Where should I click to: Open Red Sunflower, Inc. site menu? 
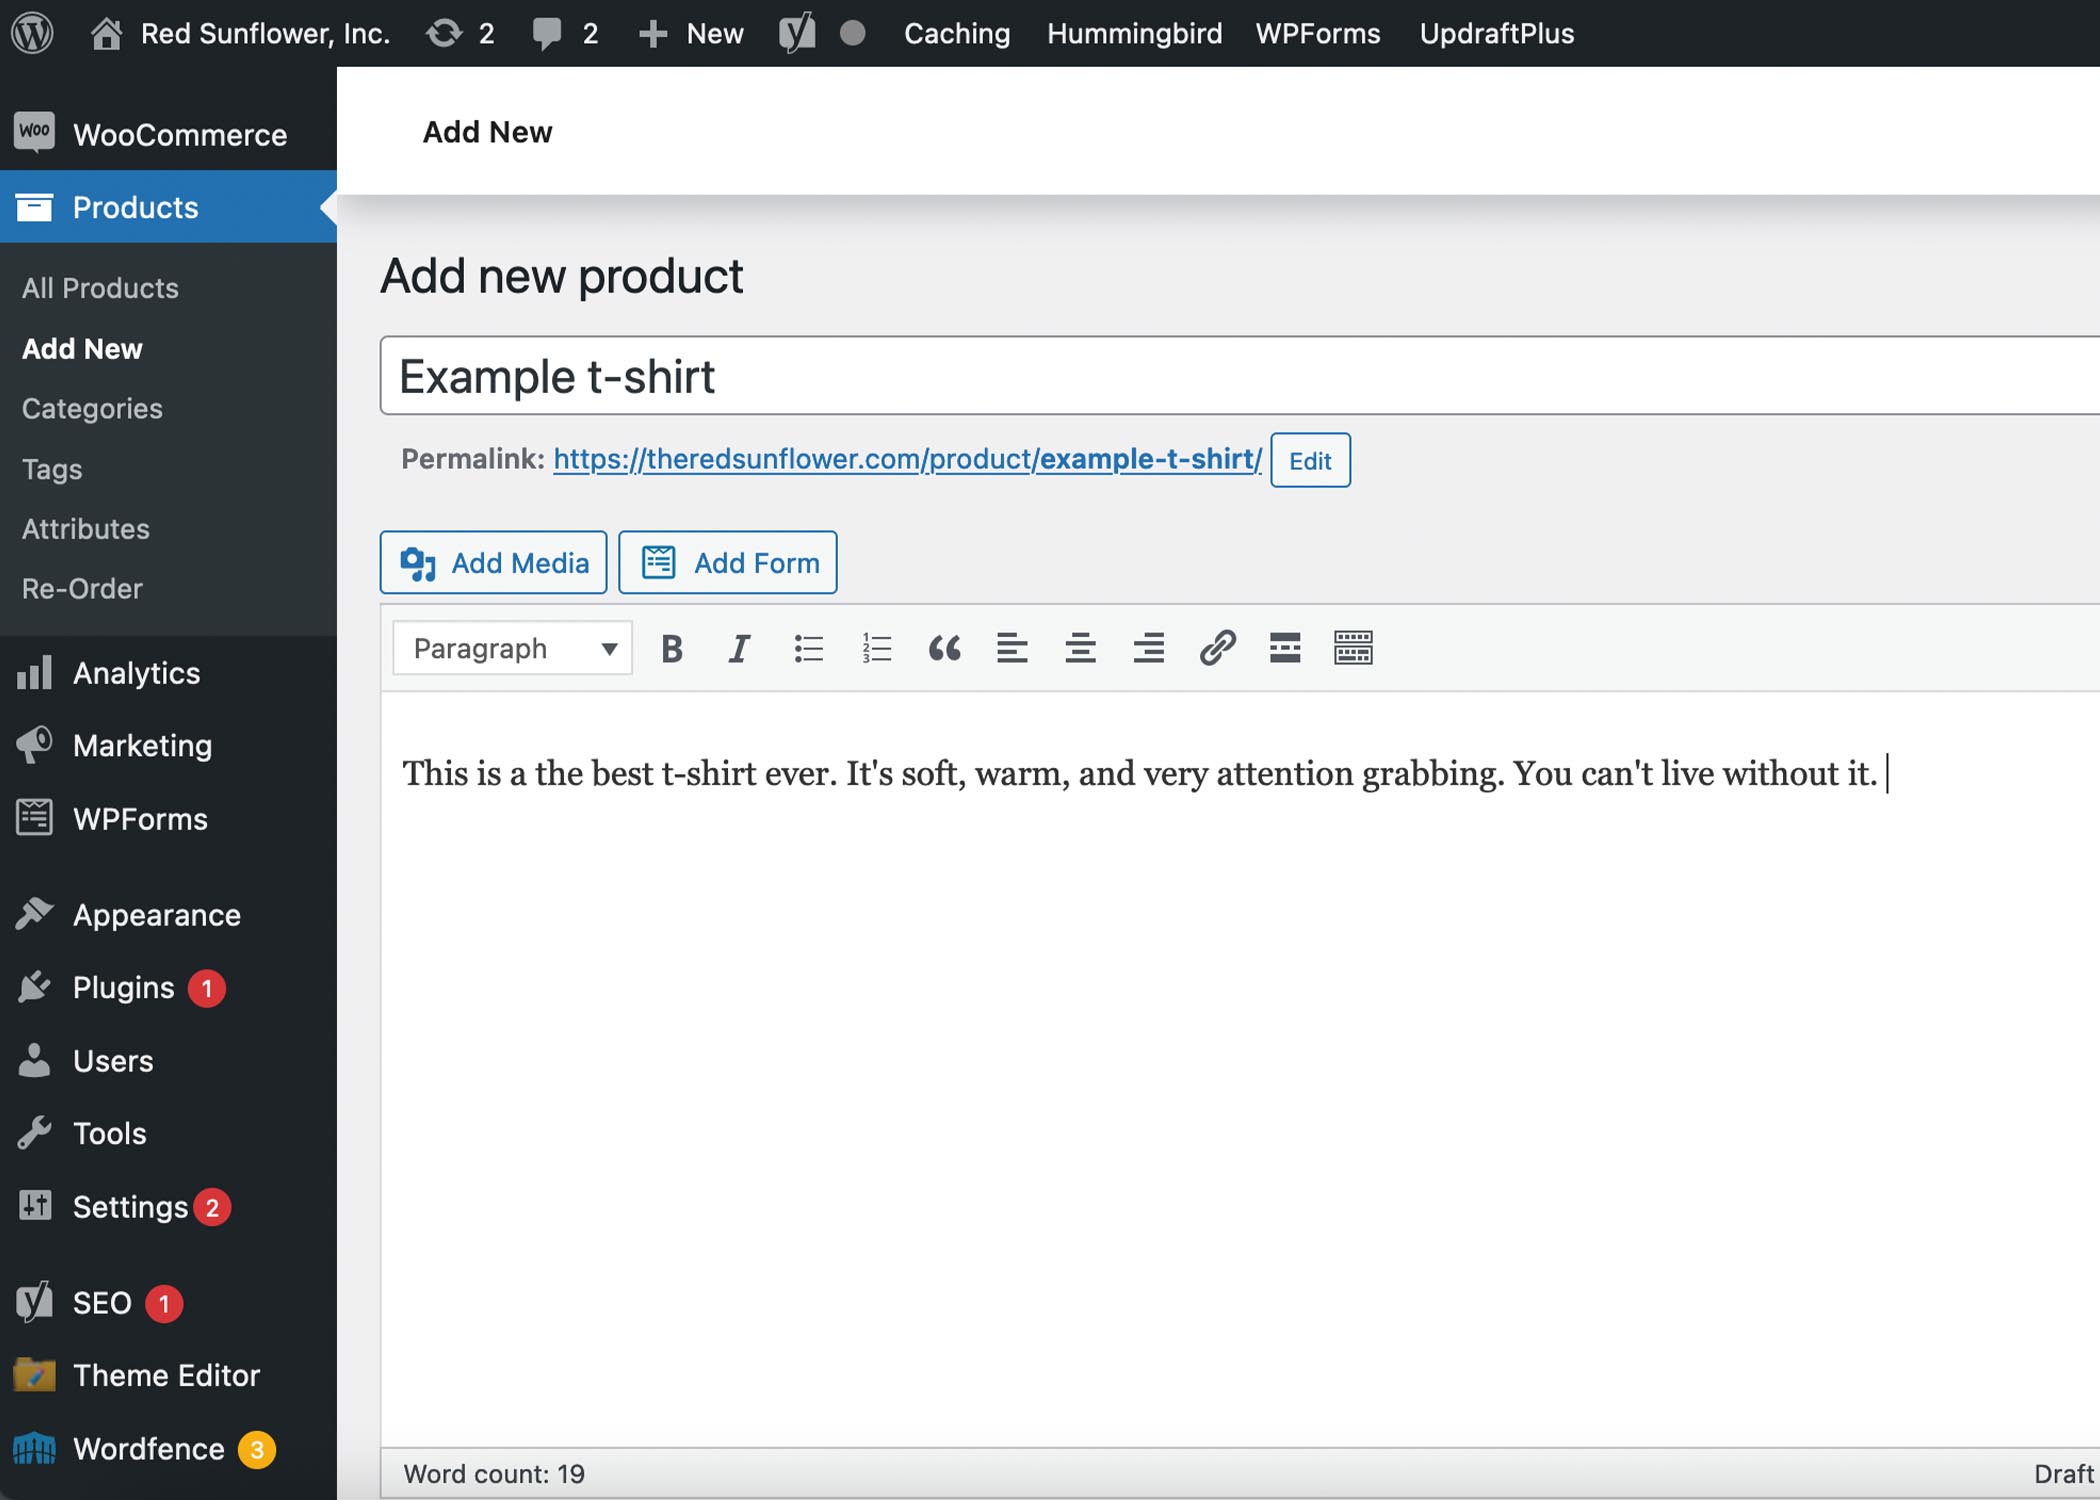265,33
